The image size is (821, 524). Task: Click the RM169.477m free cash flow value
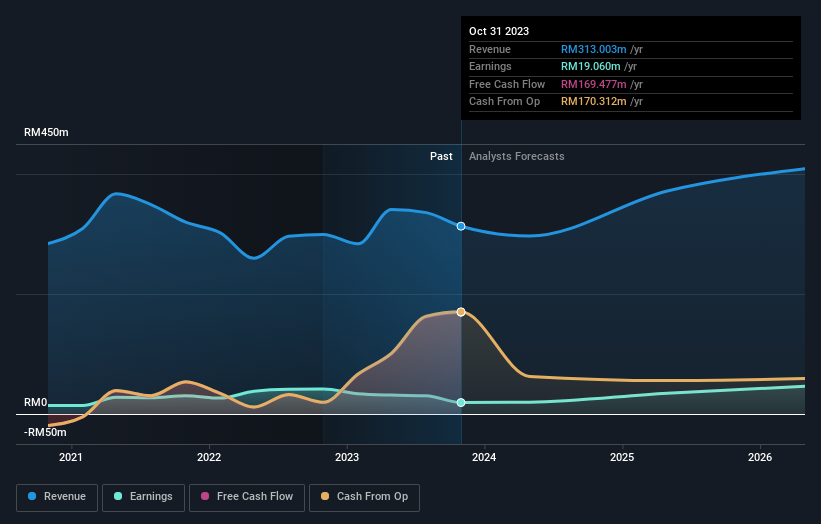[594, 84]
